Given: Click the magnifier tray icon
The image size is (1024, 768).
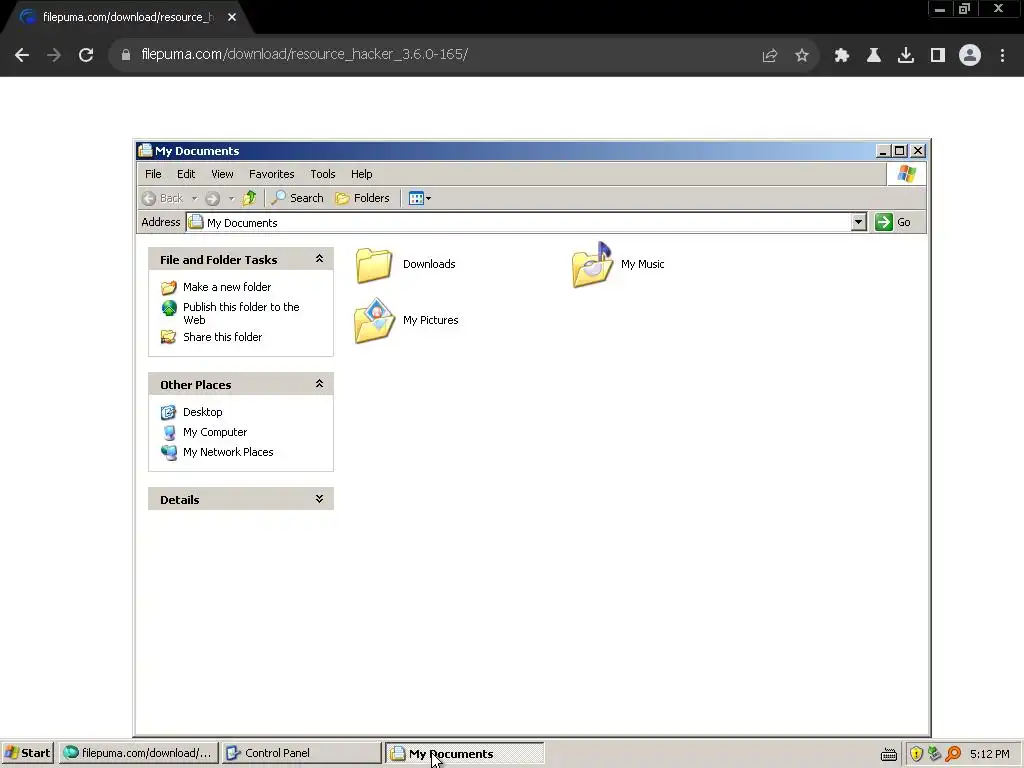Looking at the screenshot, I should point(953,754).
